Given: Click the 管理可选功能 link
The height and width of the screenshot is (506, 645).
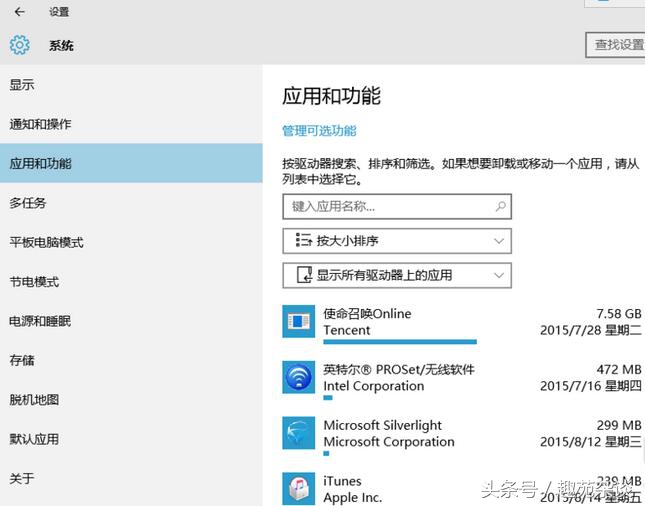Looking at the screenshot, I should click(x=319, y=131).
